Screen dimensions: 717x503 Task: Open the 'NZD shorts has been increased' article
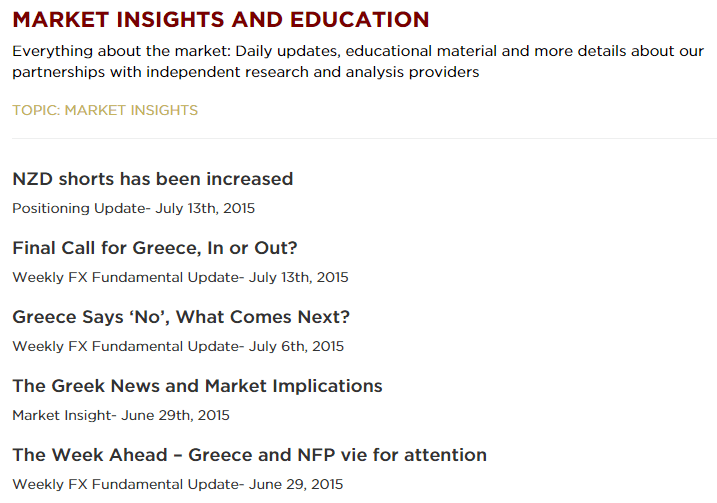[x=152, y=179]
